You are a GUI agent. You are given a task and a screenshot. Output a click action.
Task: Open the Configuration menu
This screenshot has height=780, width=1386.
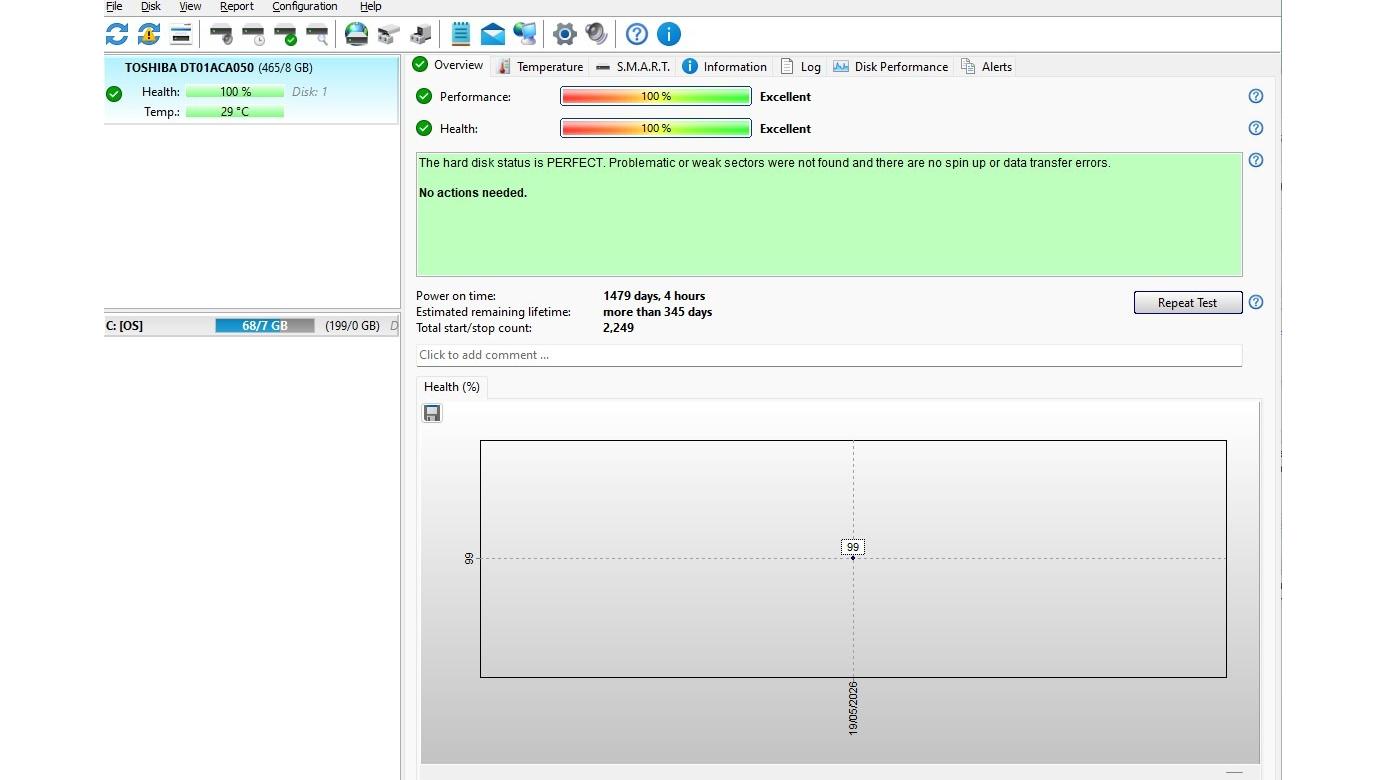(305, 6)
